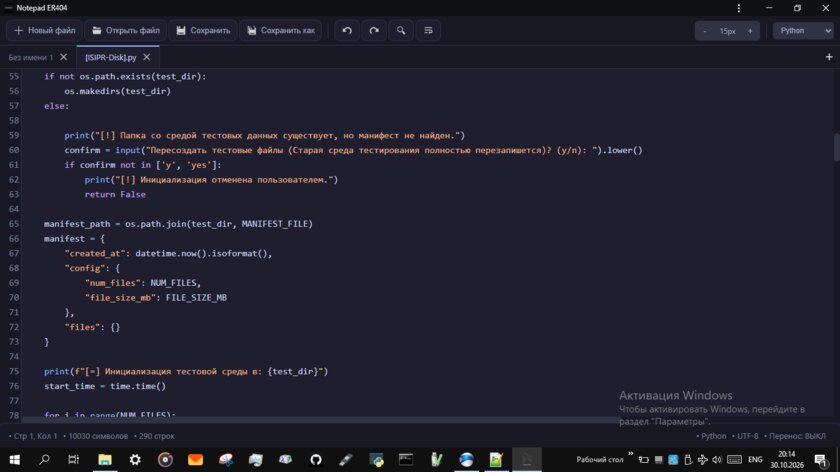Open the Python icon in taskbar
The height and width of the screenshot is (472, 840).
(x=376, y=460)
